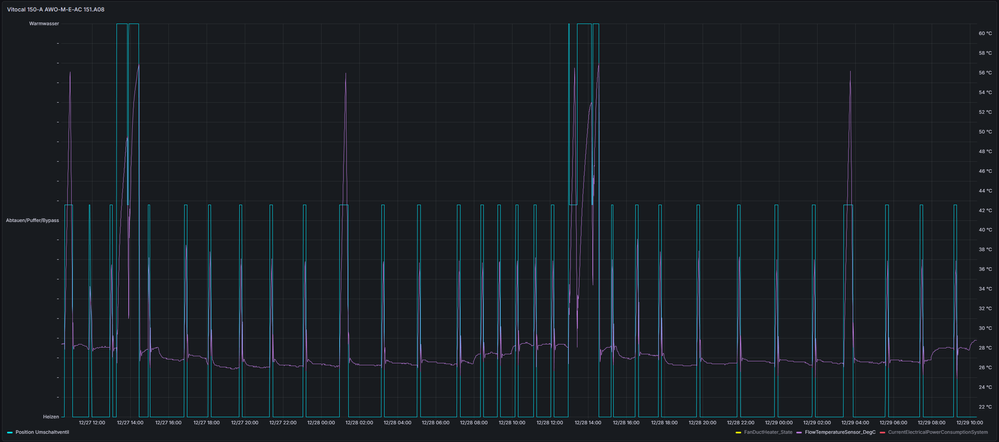
Task: Click the 12/29 10:00 time label
Action: tap(969, 422)
